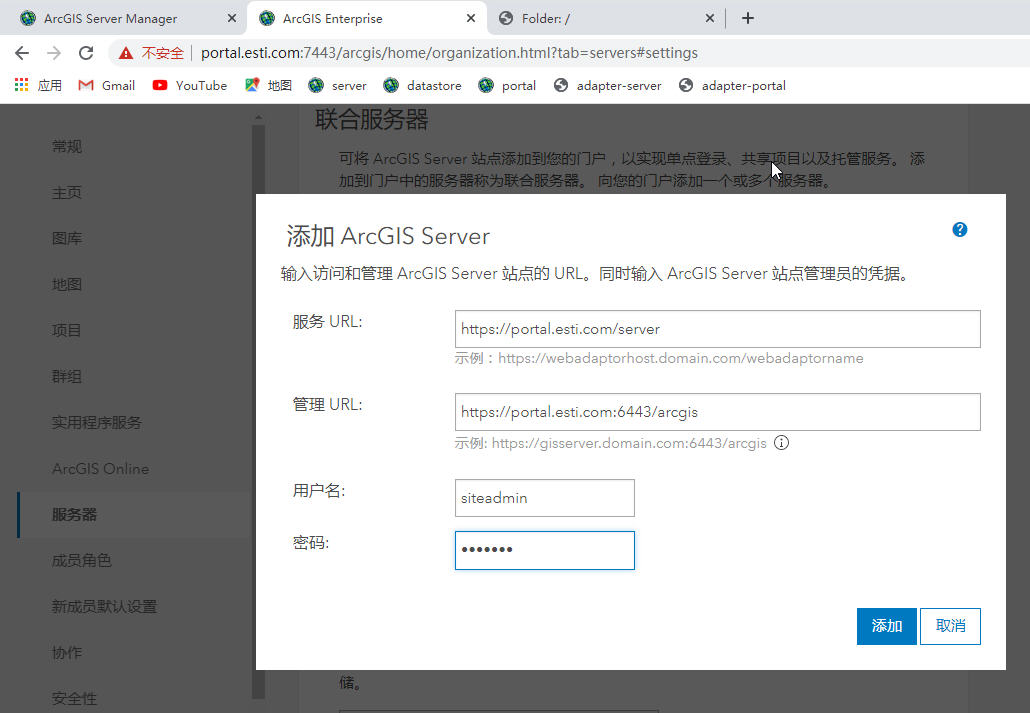Viewport: 1030px width, 713px height.
Task: Reload the page with the refresh icon
Action: click(86, 53)
